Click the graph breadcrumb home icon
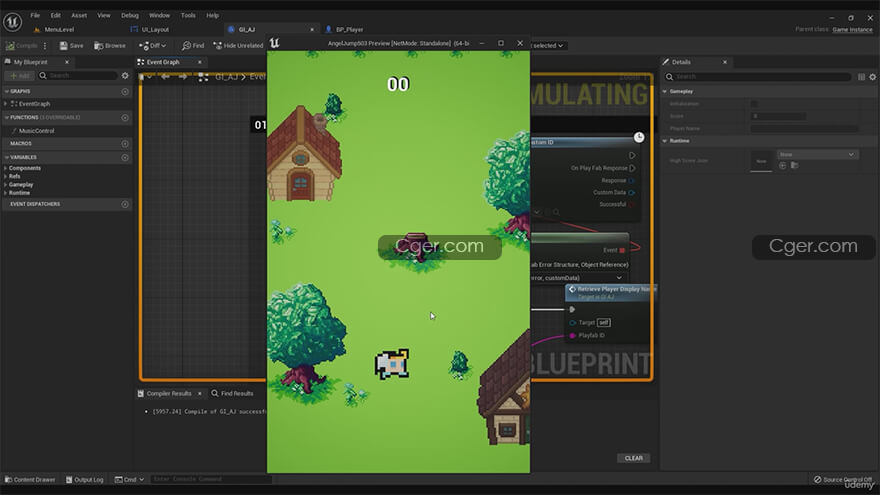Screen dimensions: 880x495 [x=203, y=77]
